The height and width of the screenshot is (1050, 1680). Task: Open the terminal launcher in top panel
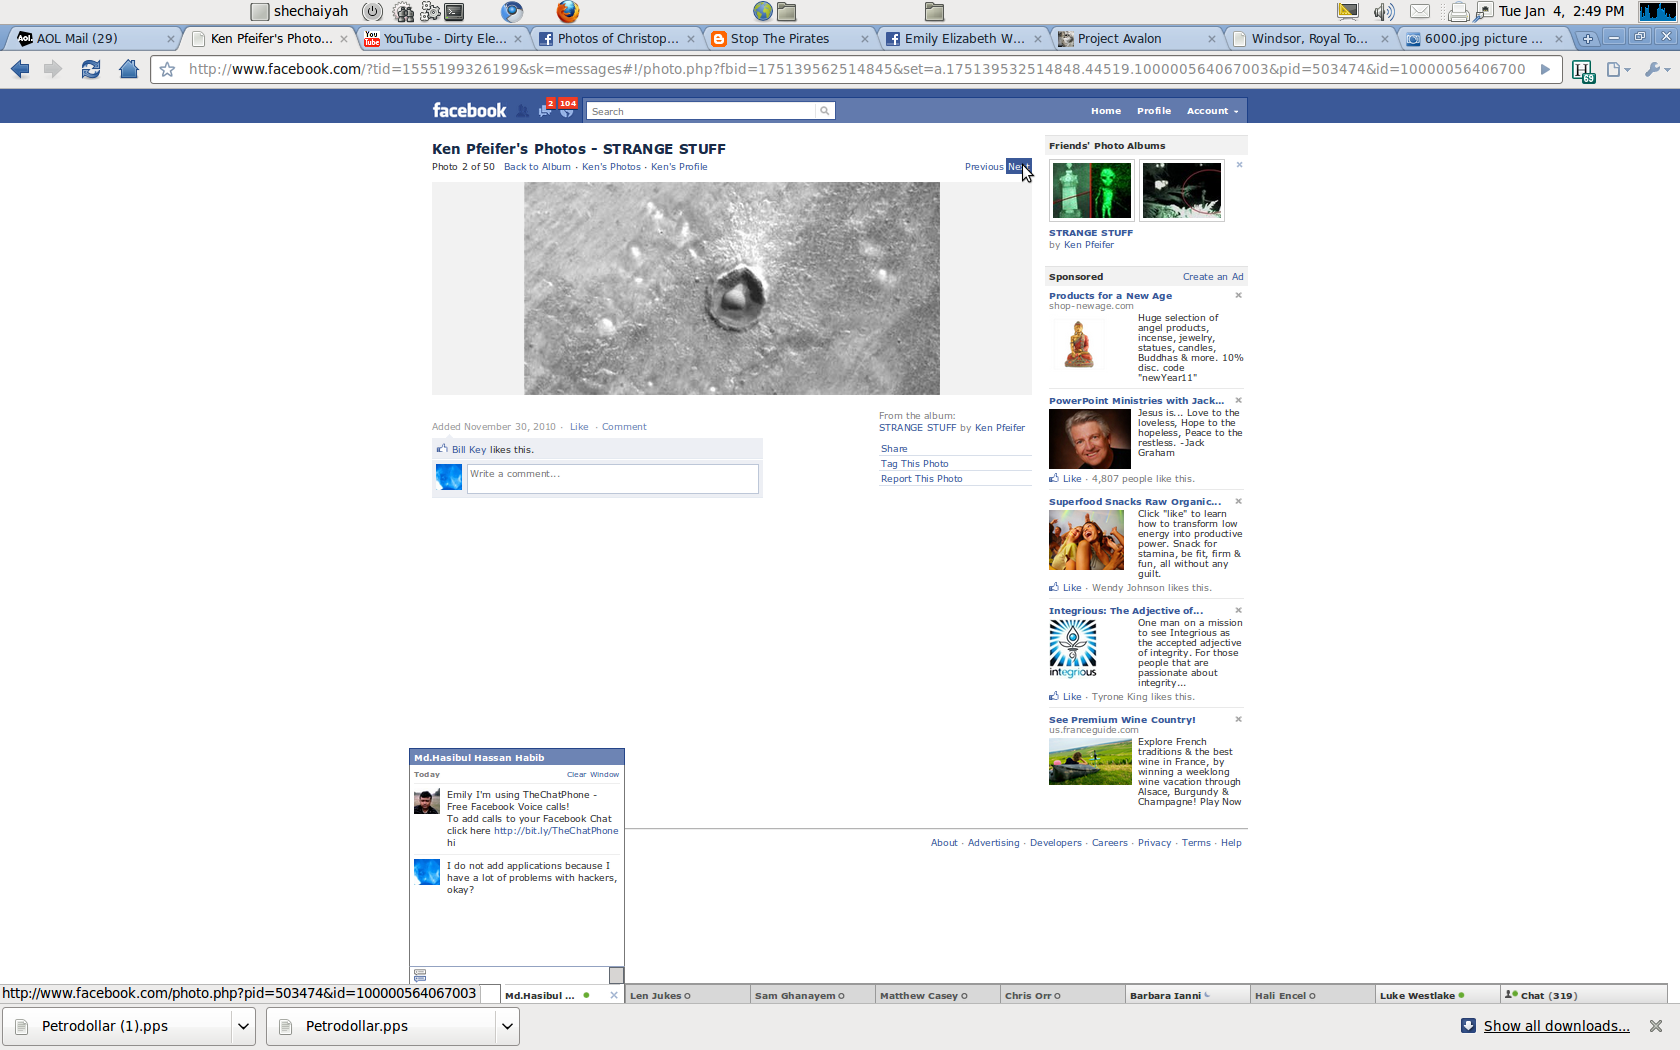(x=455, y=11)
